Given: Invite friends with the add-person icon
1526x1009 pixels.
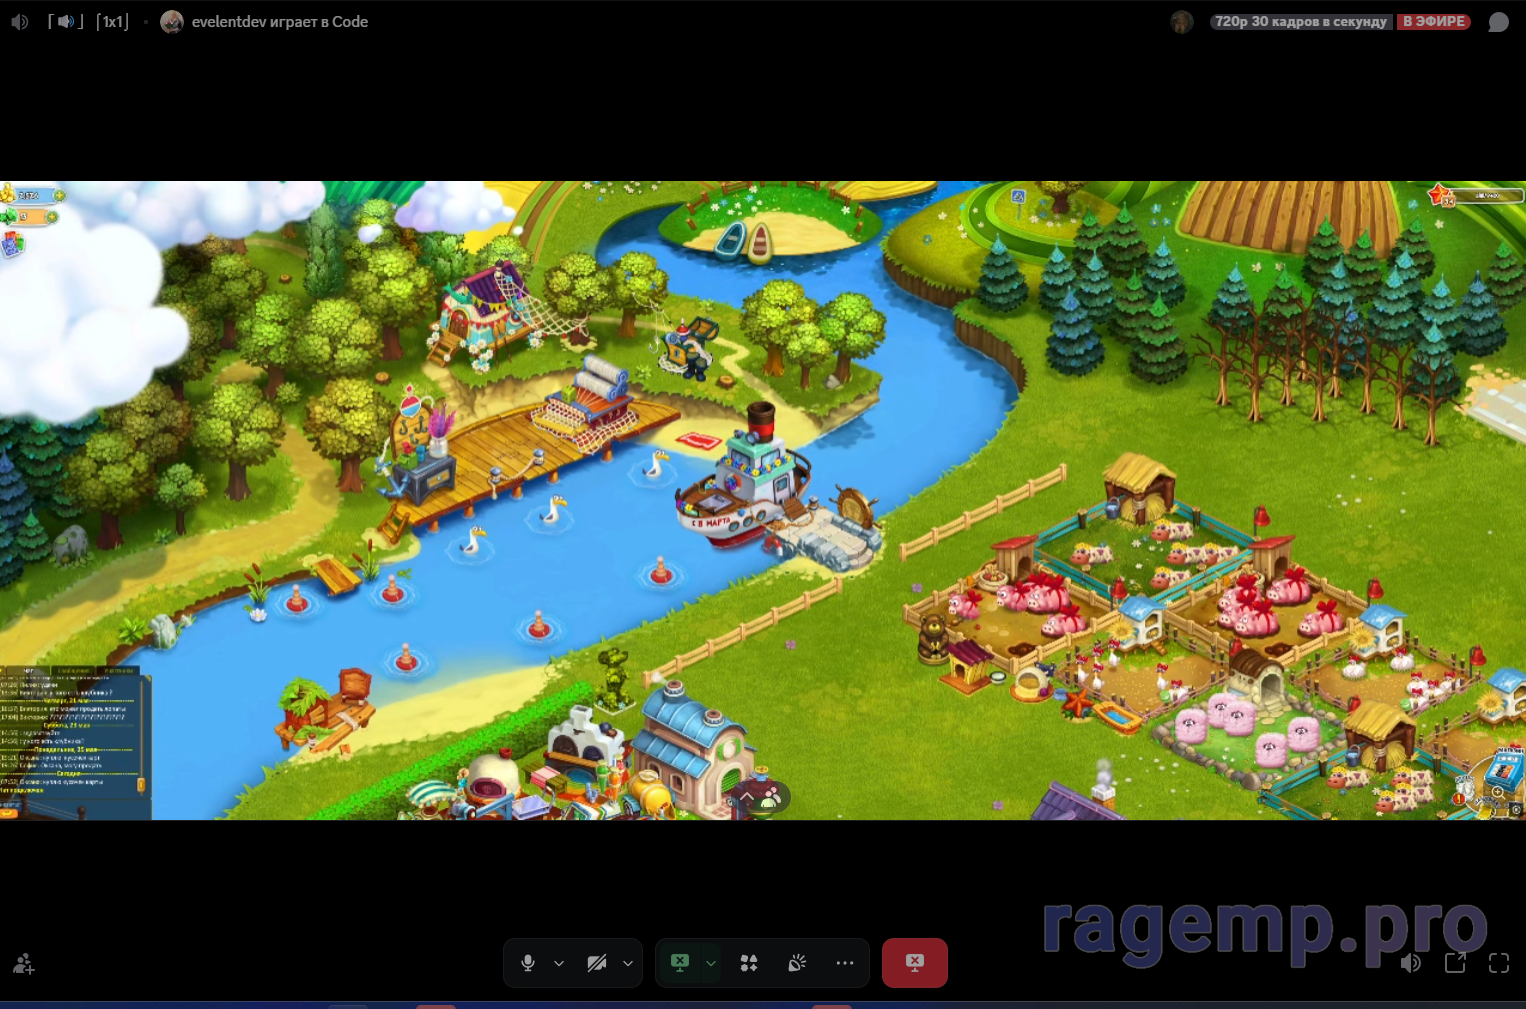Looking at the screenshot, I should coord(23,964).
